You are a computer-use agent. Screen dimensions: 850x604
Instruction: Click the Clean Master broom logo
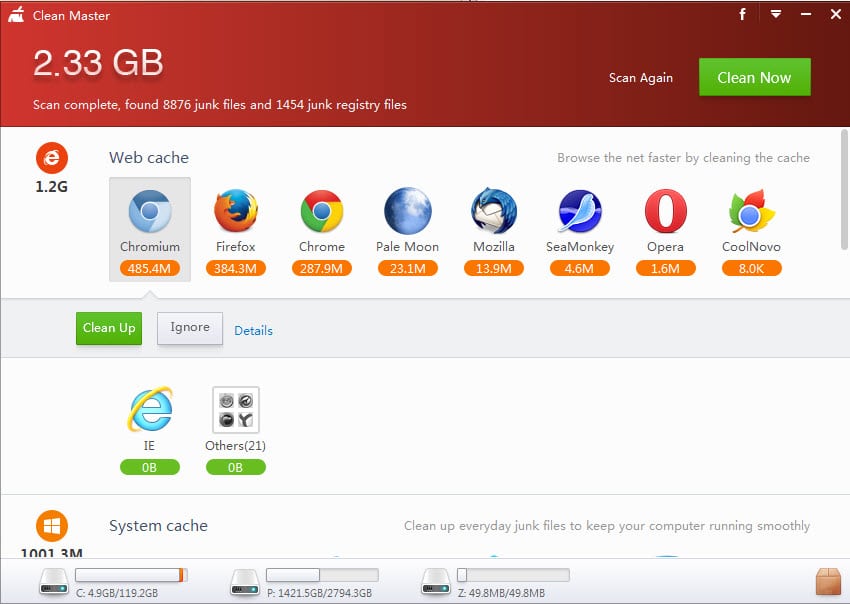[16, 15]
